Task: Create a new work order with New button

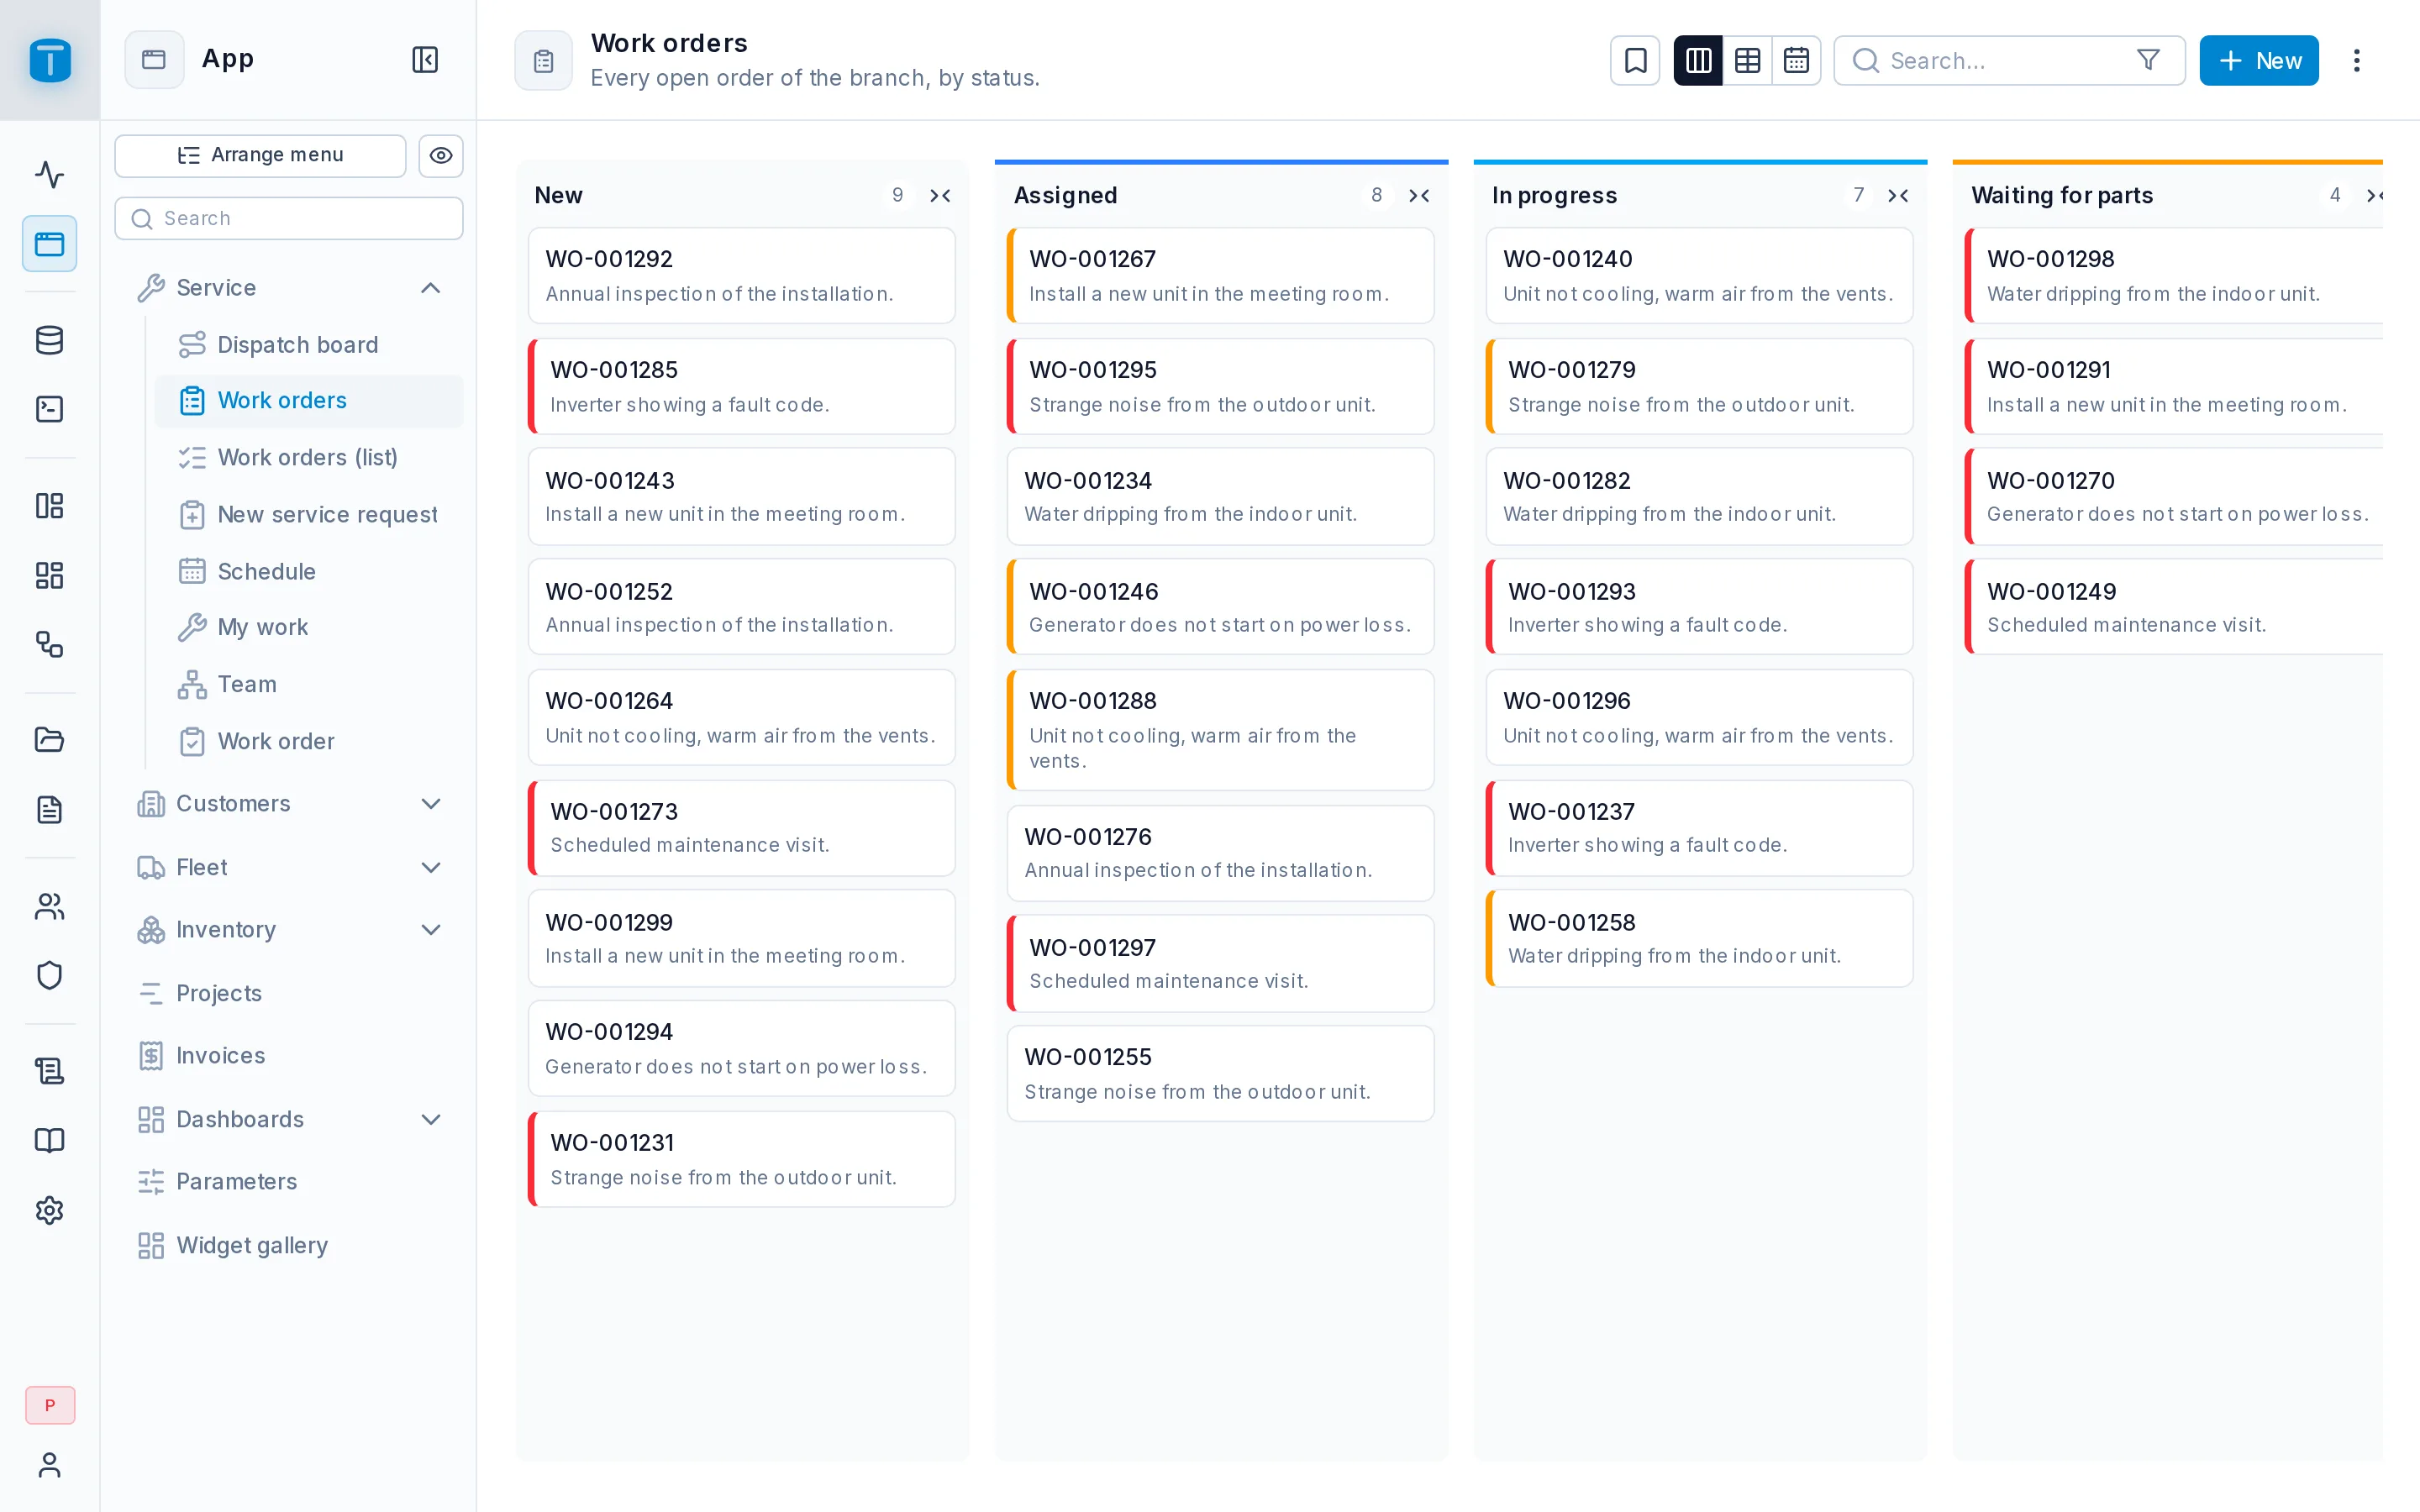Action: pyautogui.click(x=2258, y=60)
